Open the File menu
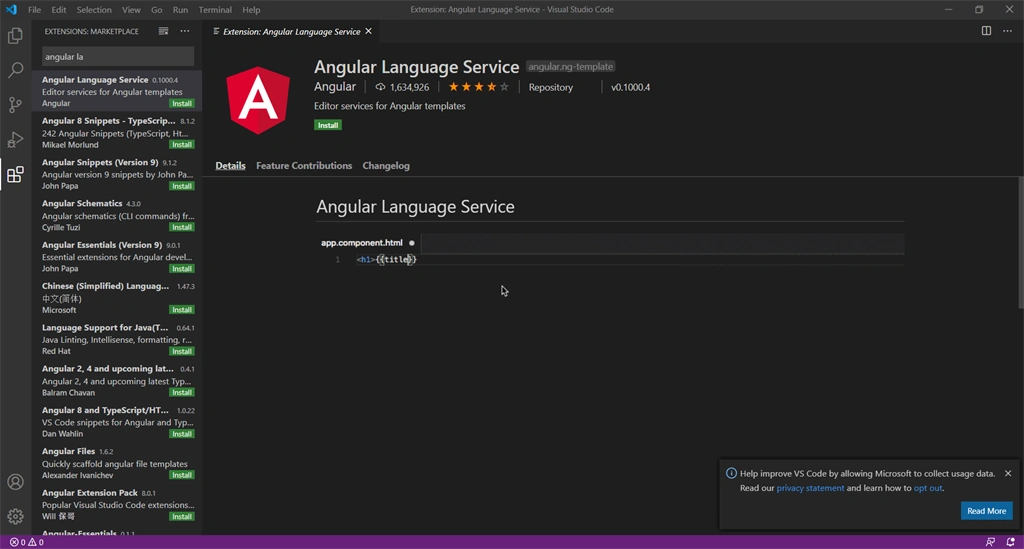1024x549 pixels. [x=35, y=10]
